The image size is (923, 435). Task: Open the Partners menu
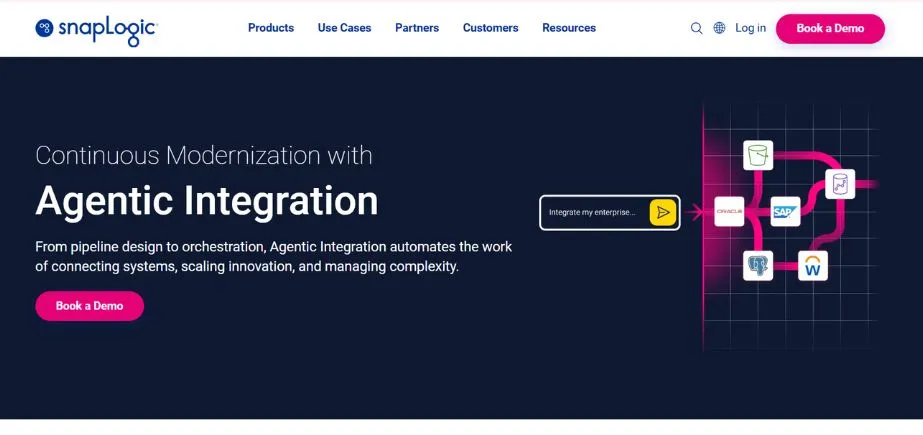click(x=417, y=28)
